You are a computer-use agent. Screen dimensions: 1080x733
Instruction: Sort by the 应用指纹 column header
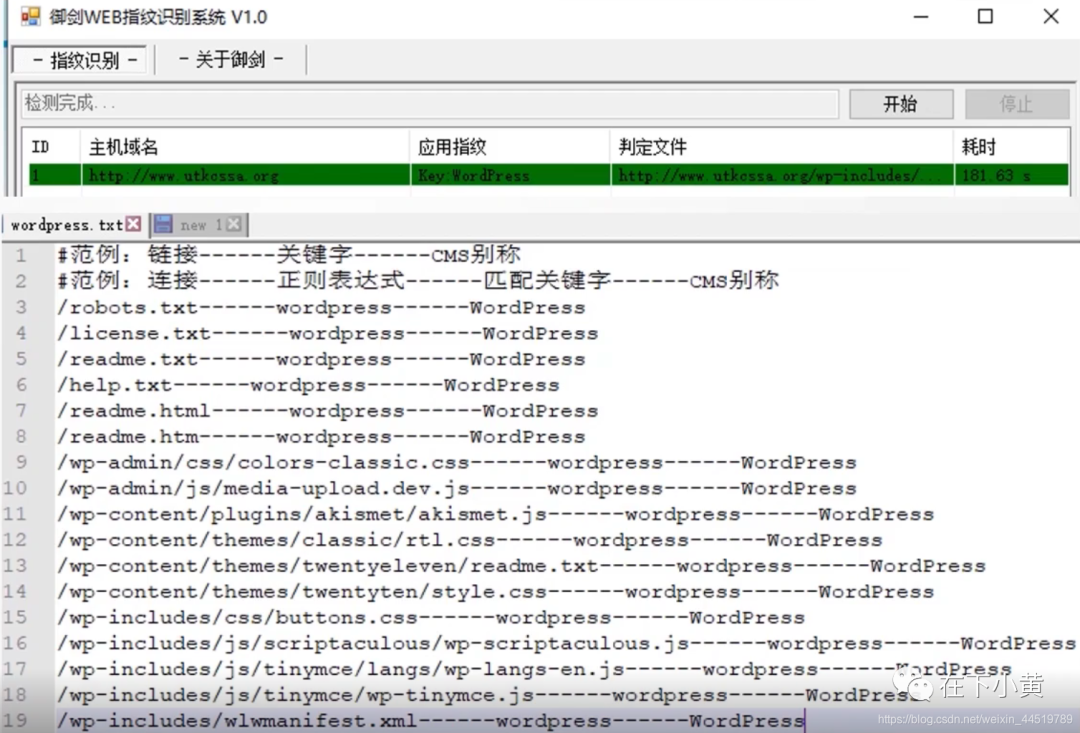coord(510,147)
